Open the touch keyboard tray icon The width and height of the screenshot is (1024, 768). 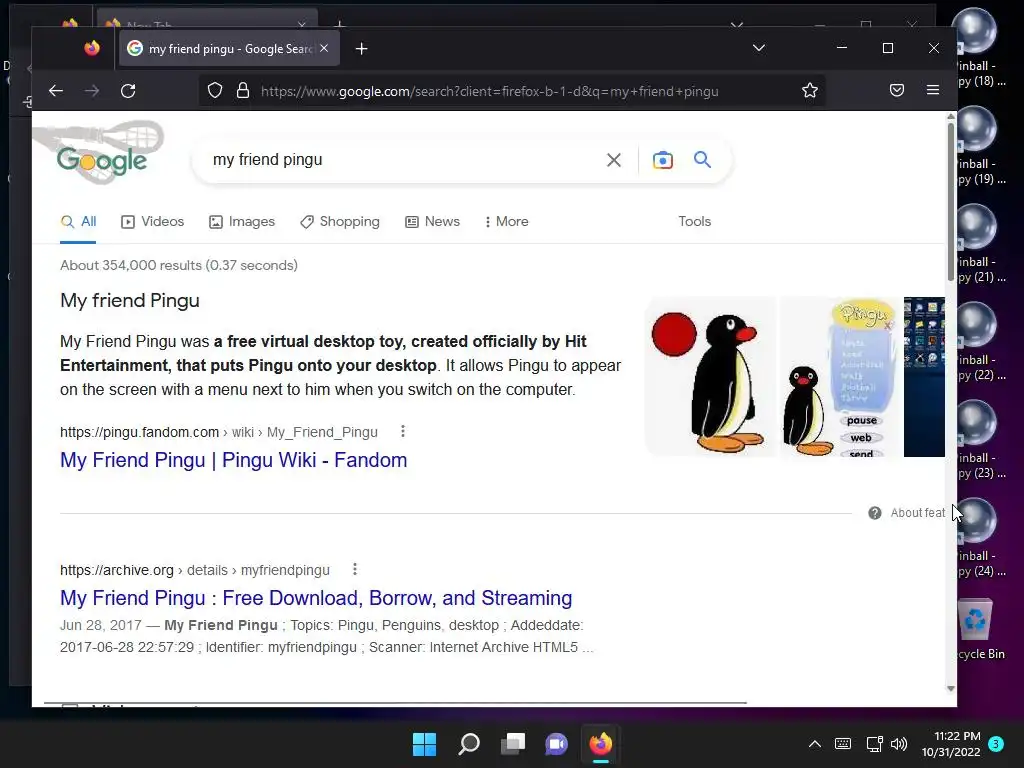pos(842,744)
